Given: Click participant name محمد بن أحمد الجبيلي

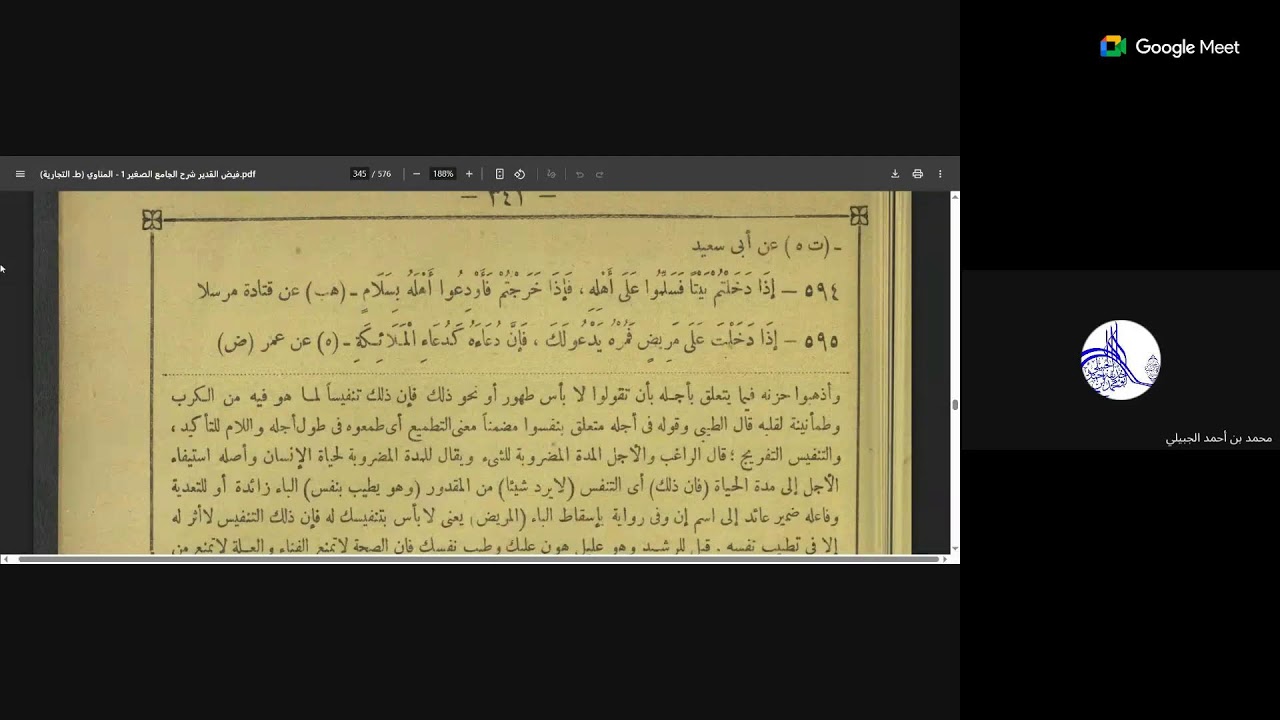Looking at the screenshot, I should coord(1219,438).
